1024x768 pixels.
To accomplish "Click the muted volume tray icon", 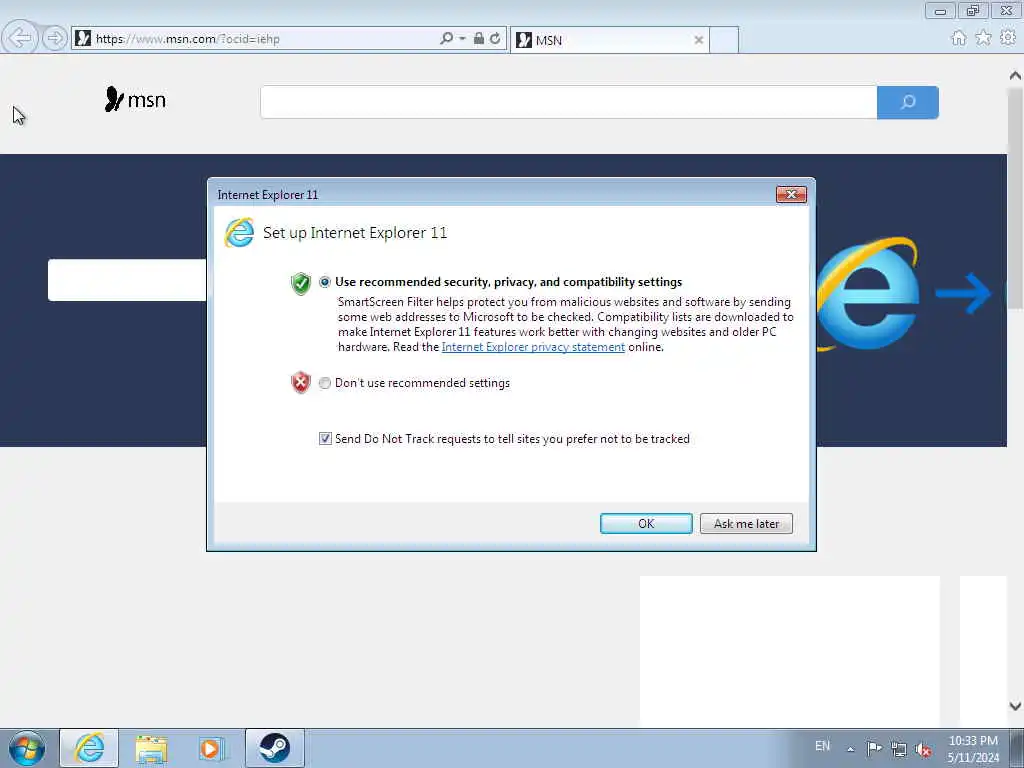I will pos(923,750).
